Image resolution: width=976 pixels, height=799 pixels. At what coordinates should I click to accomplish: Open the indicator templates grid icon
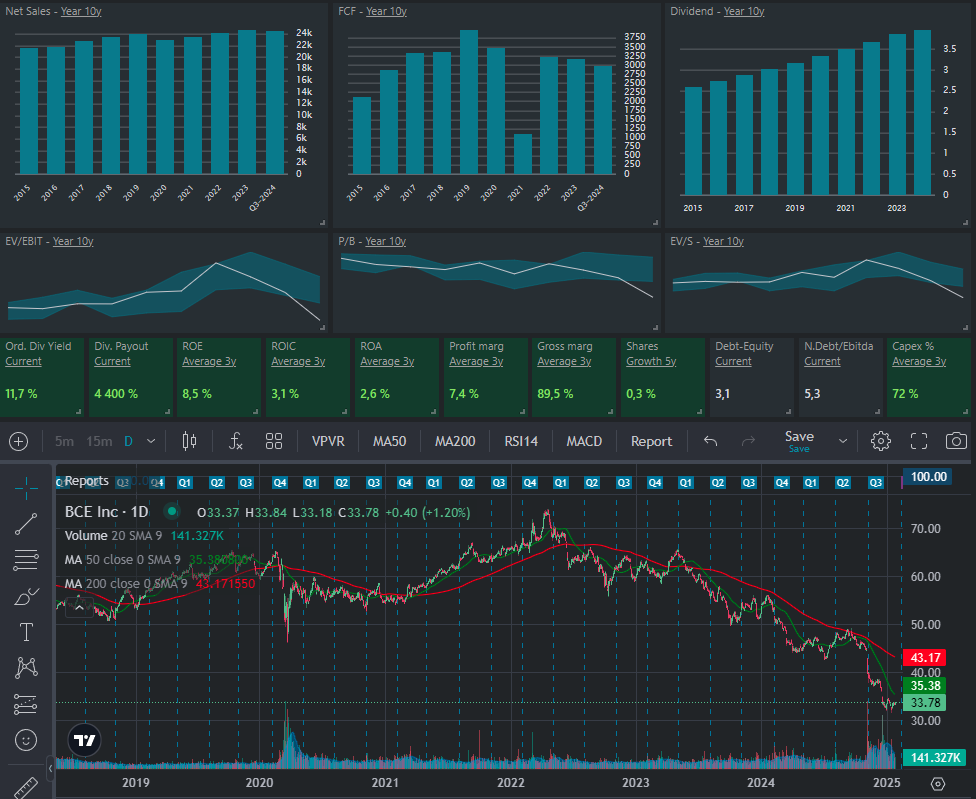(274, 441)
